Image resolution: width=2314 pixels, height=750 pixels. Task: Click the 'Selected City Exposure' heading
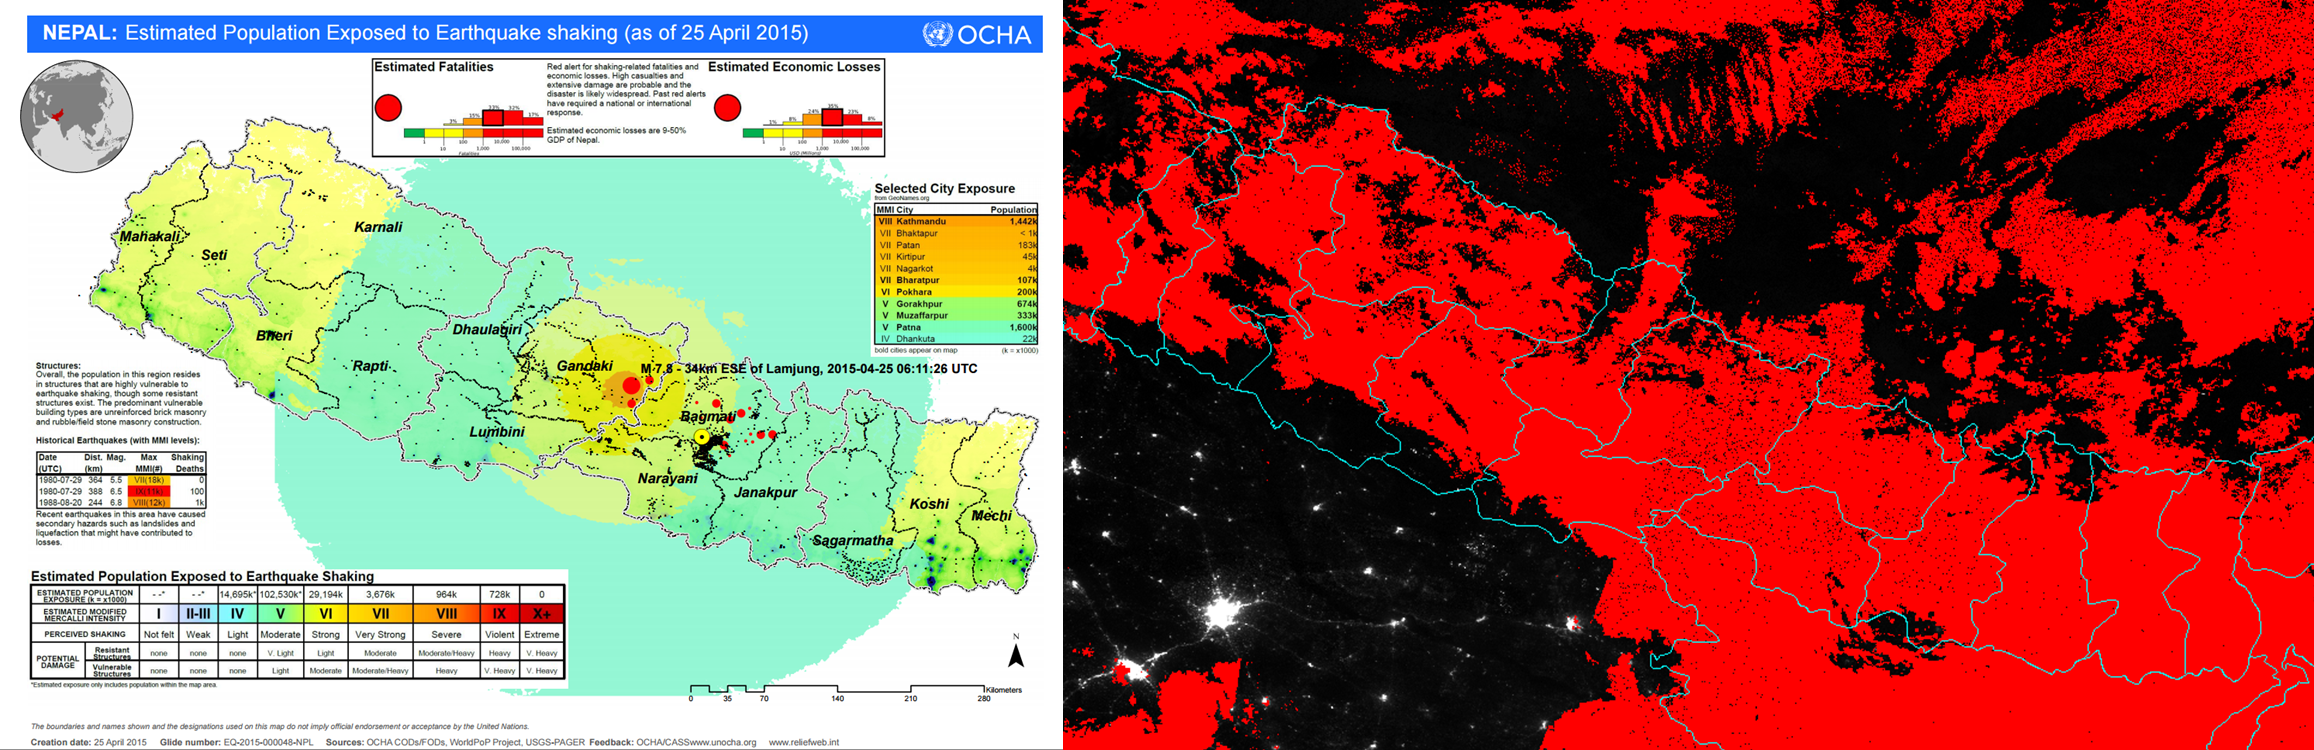(944, 188)
